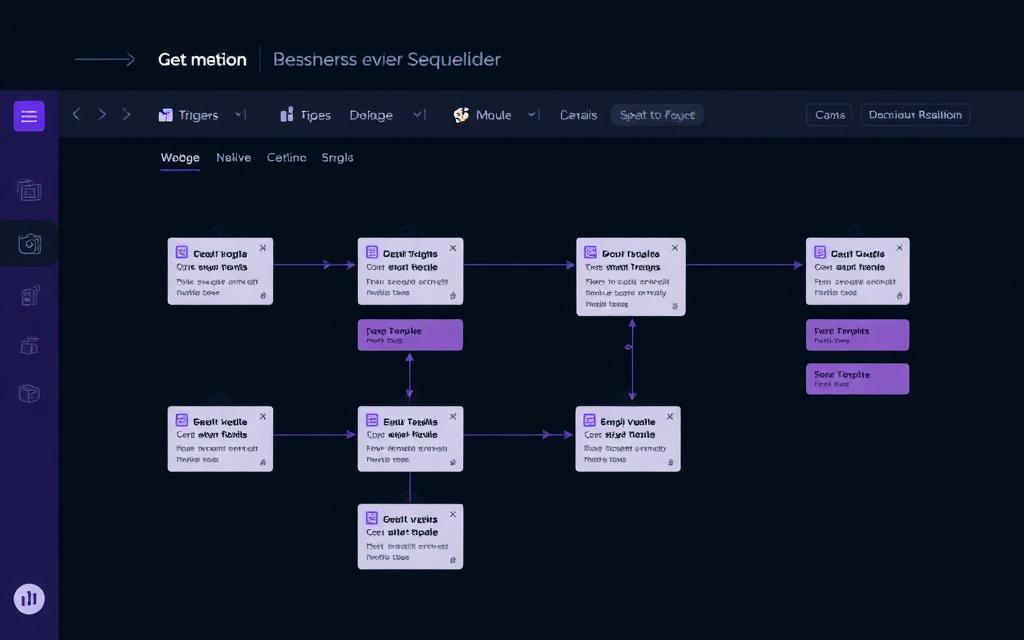Switch to the Srigls tab
Viewport: 1024px width, 640px height.
338,157
